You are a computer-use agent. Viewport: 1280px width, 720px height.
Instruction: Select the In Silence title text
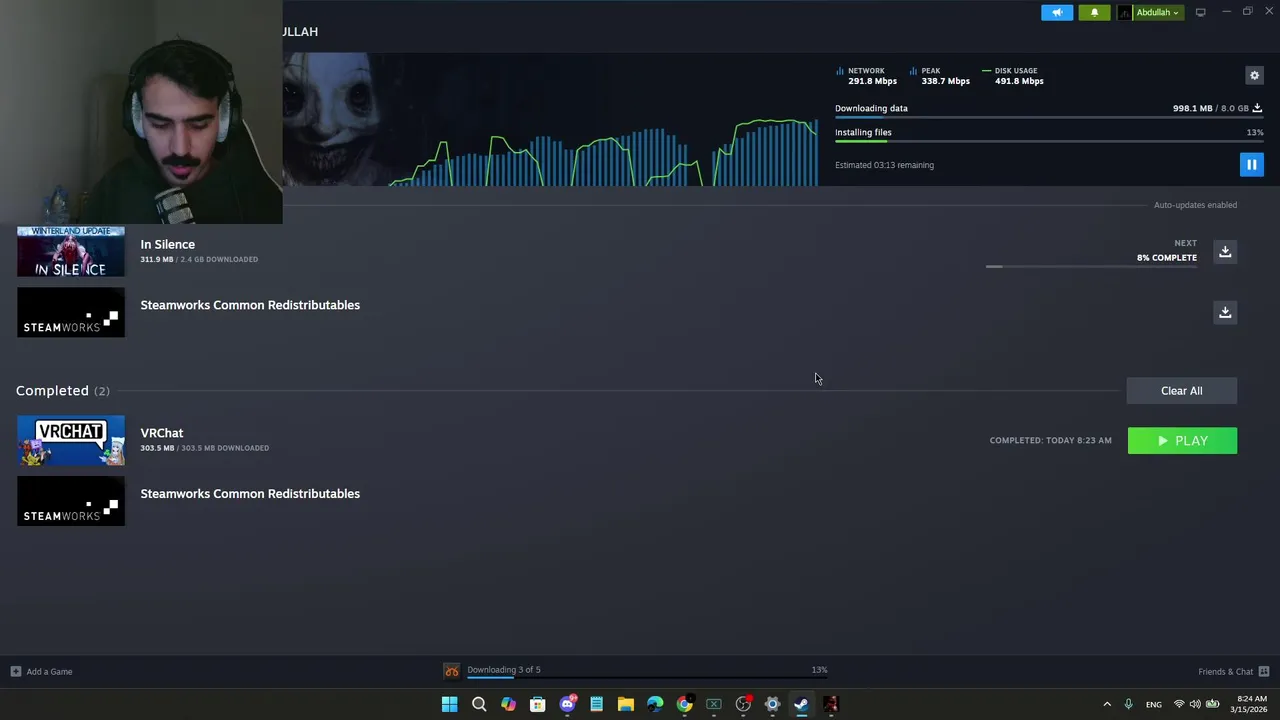[167, 244]
